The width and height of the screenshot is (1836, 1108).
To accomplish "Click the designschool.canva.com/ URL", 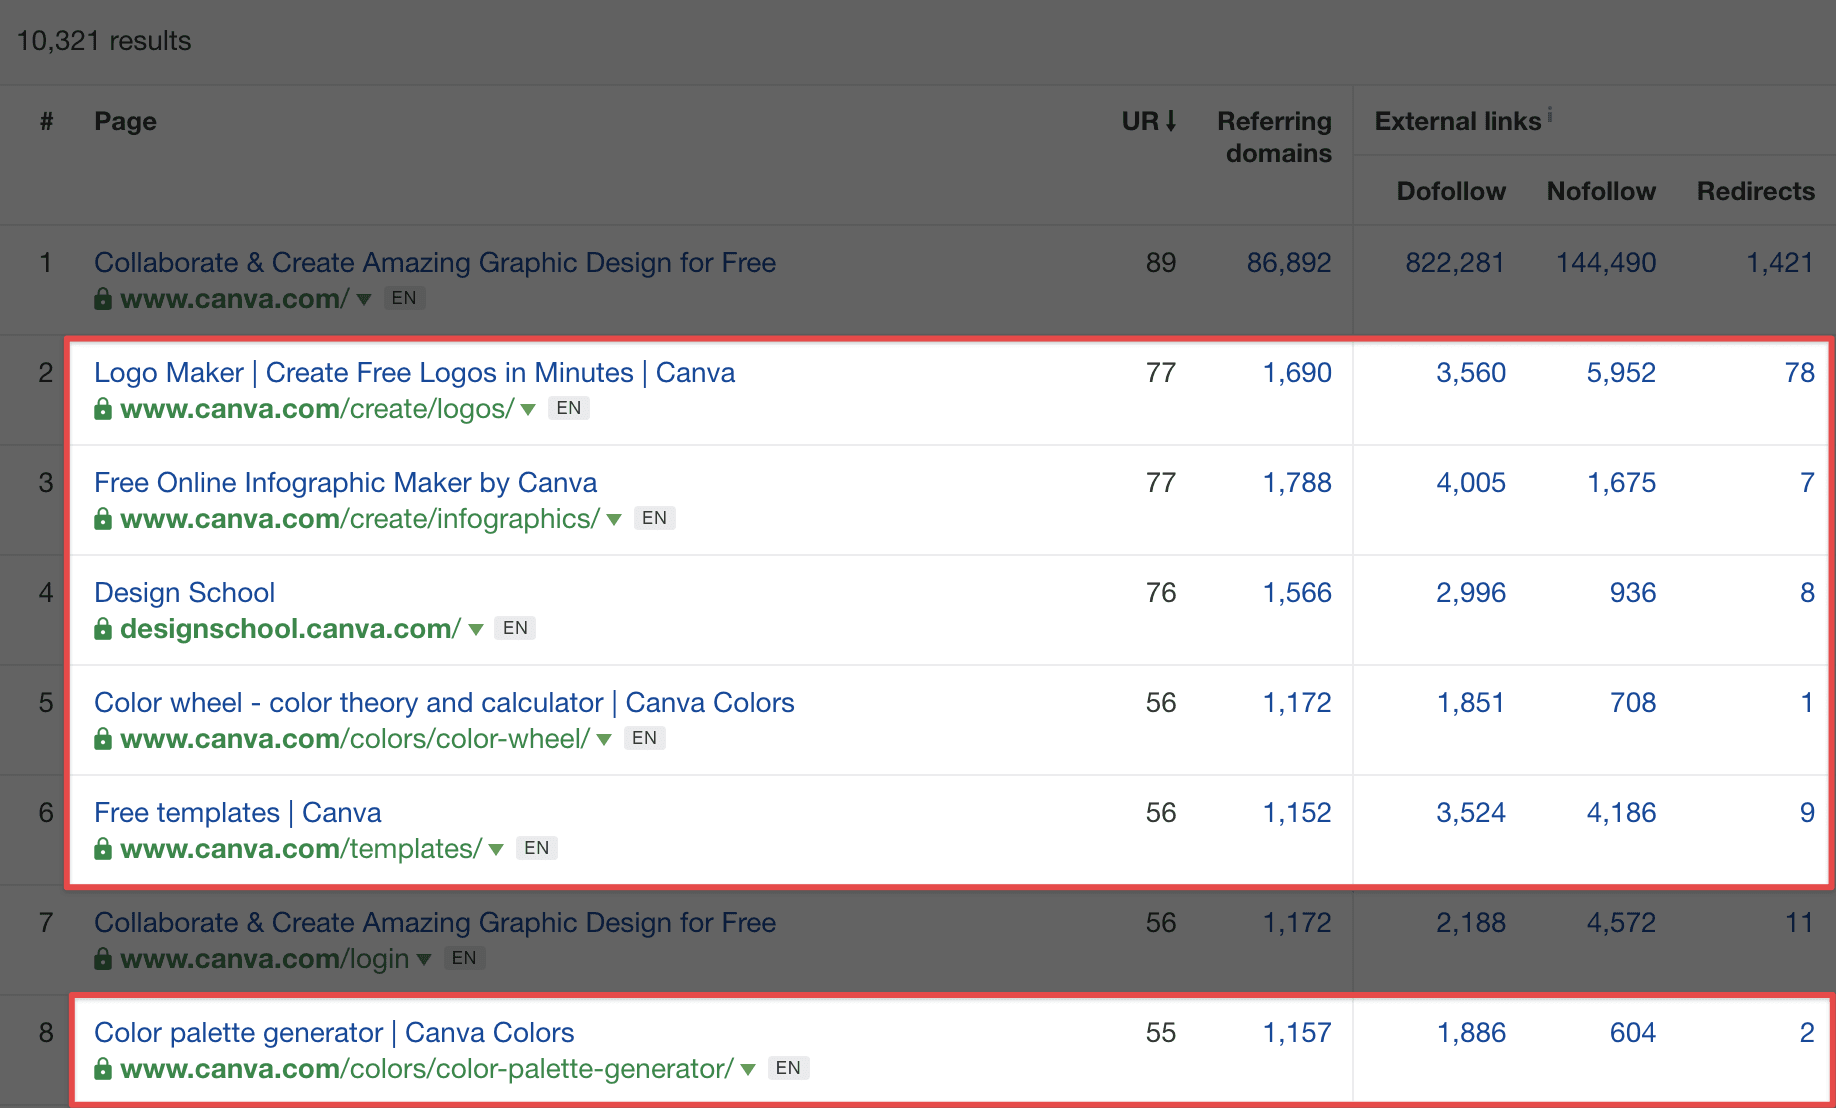I will 290,629.
